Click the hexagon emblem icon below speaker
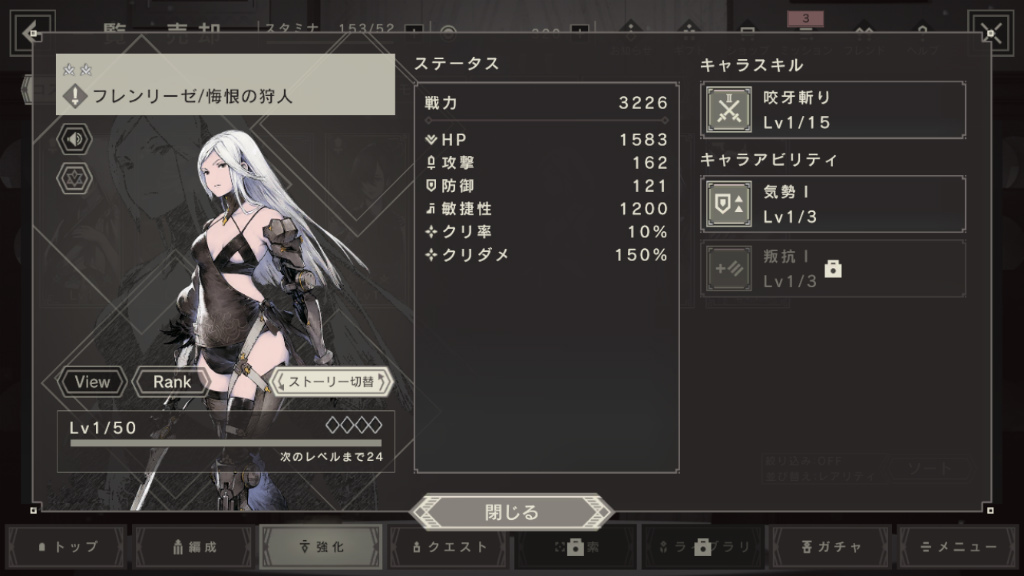This screenshot has height=576, width=1024. 74,178
